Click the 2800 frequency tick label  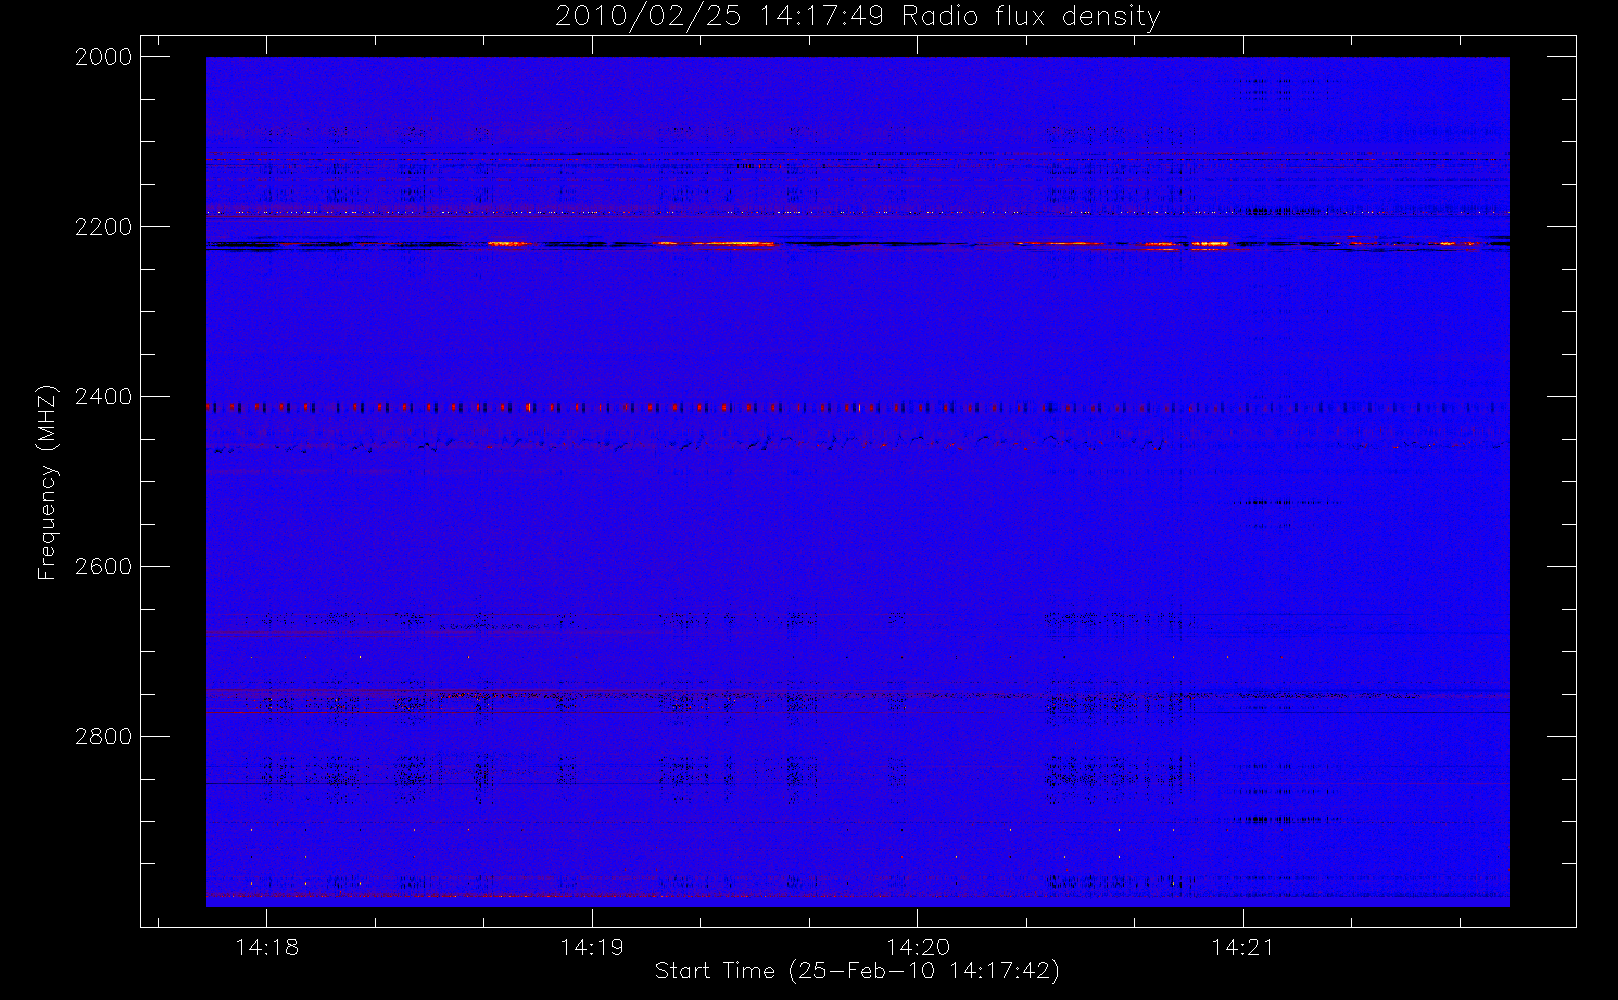click(104, 737)
